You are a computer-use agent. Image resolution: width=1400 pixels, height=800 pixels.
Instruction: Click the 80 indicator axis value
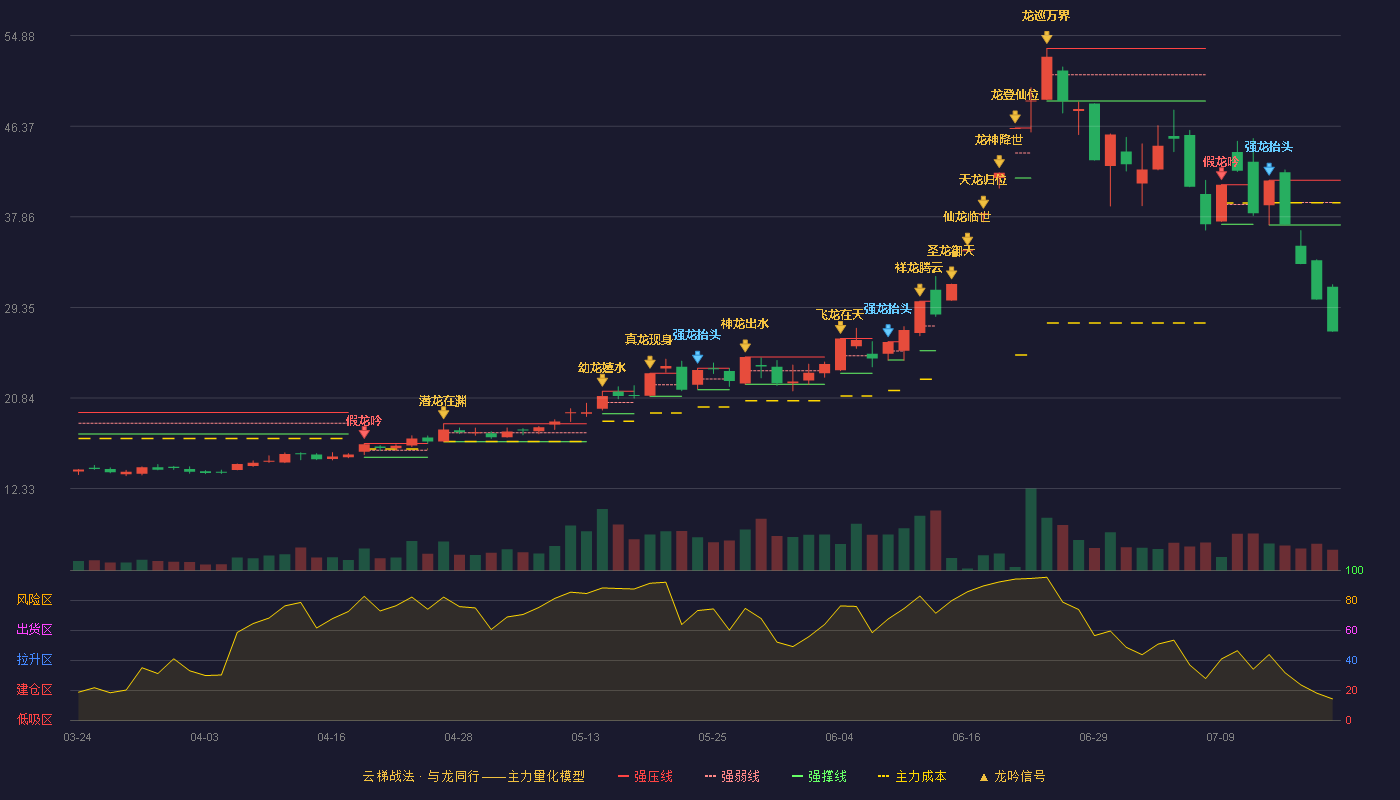point(1351,600)
